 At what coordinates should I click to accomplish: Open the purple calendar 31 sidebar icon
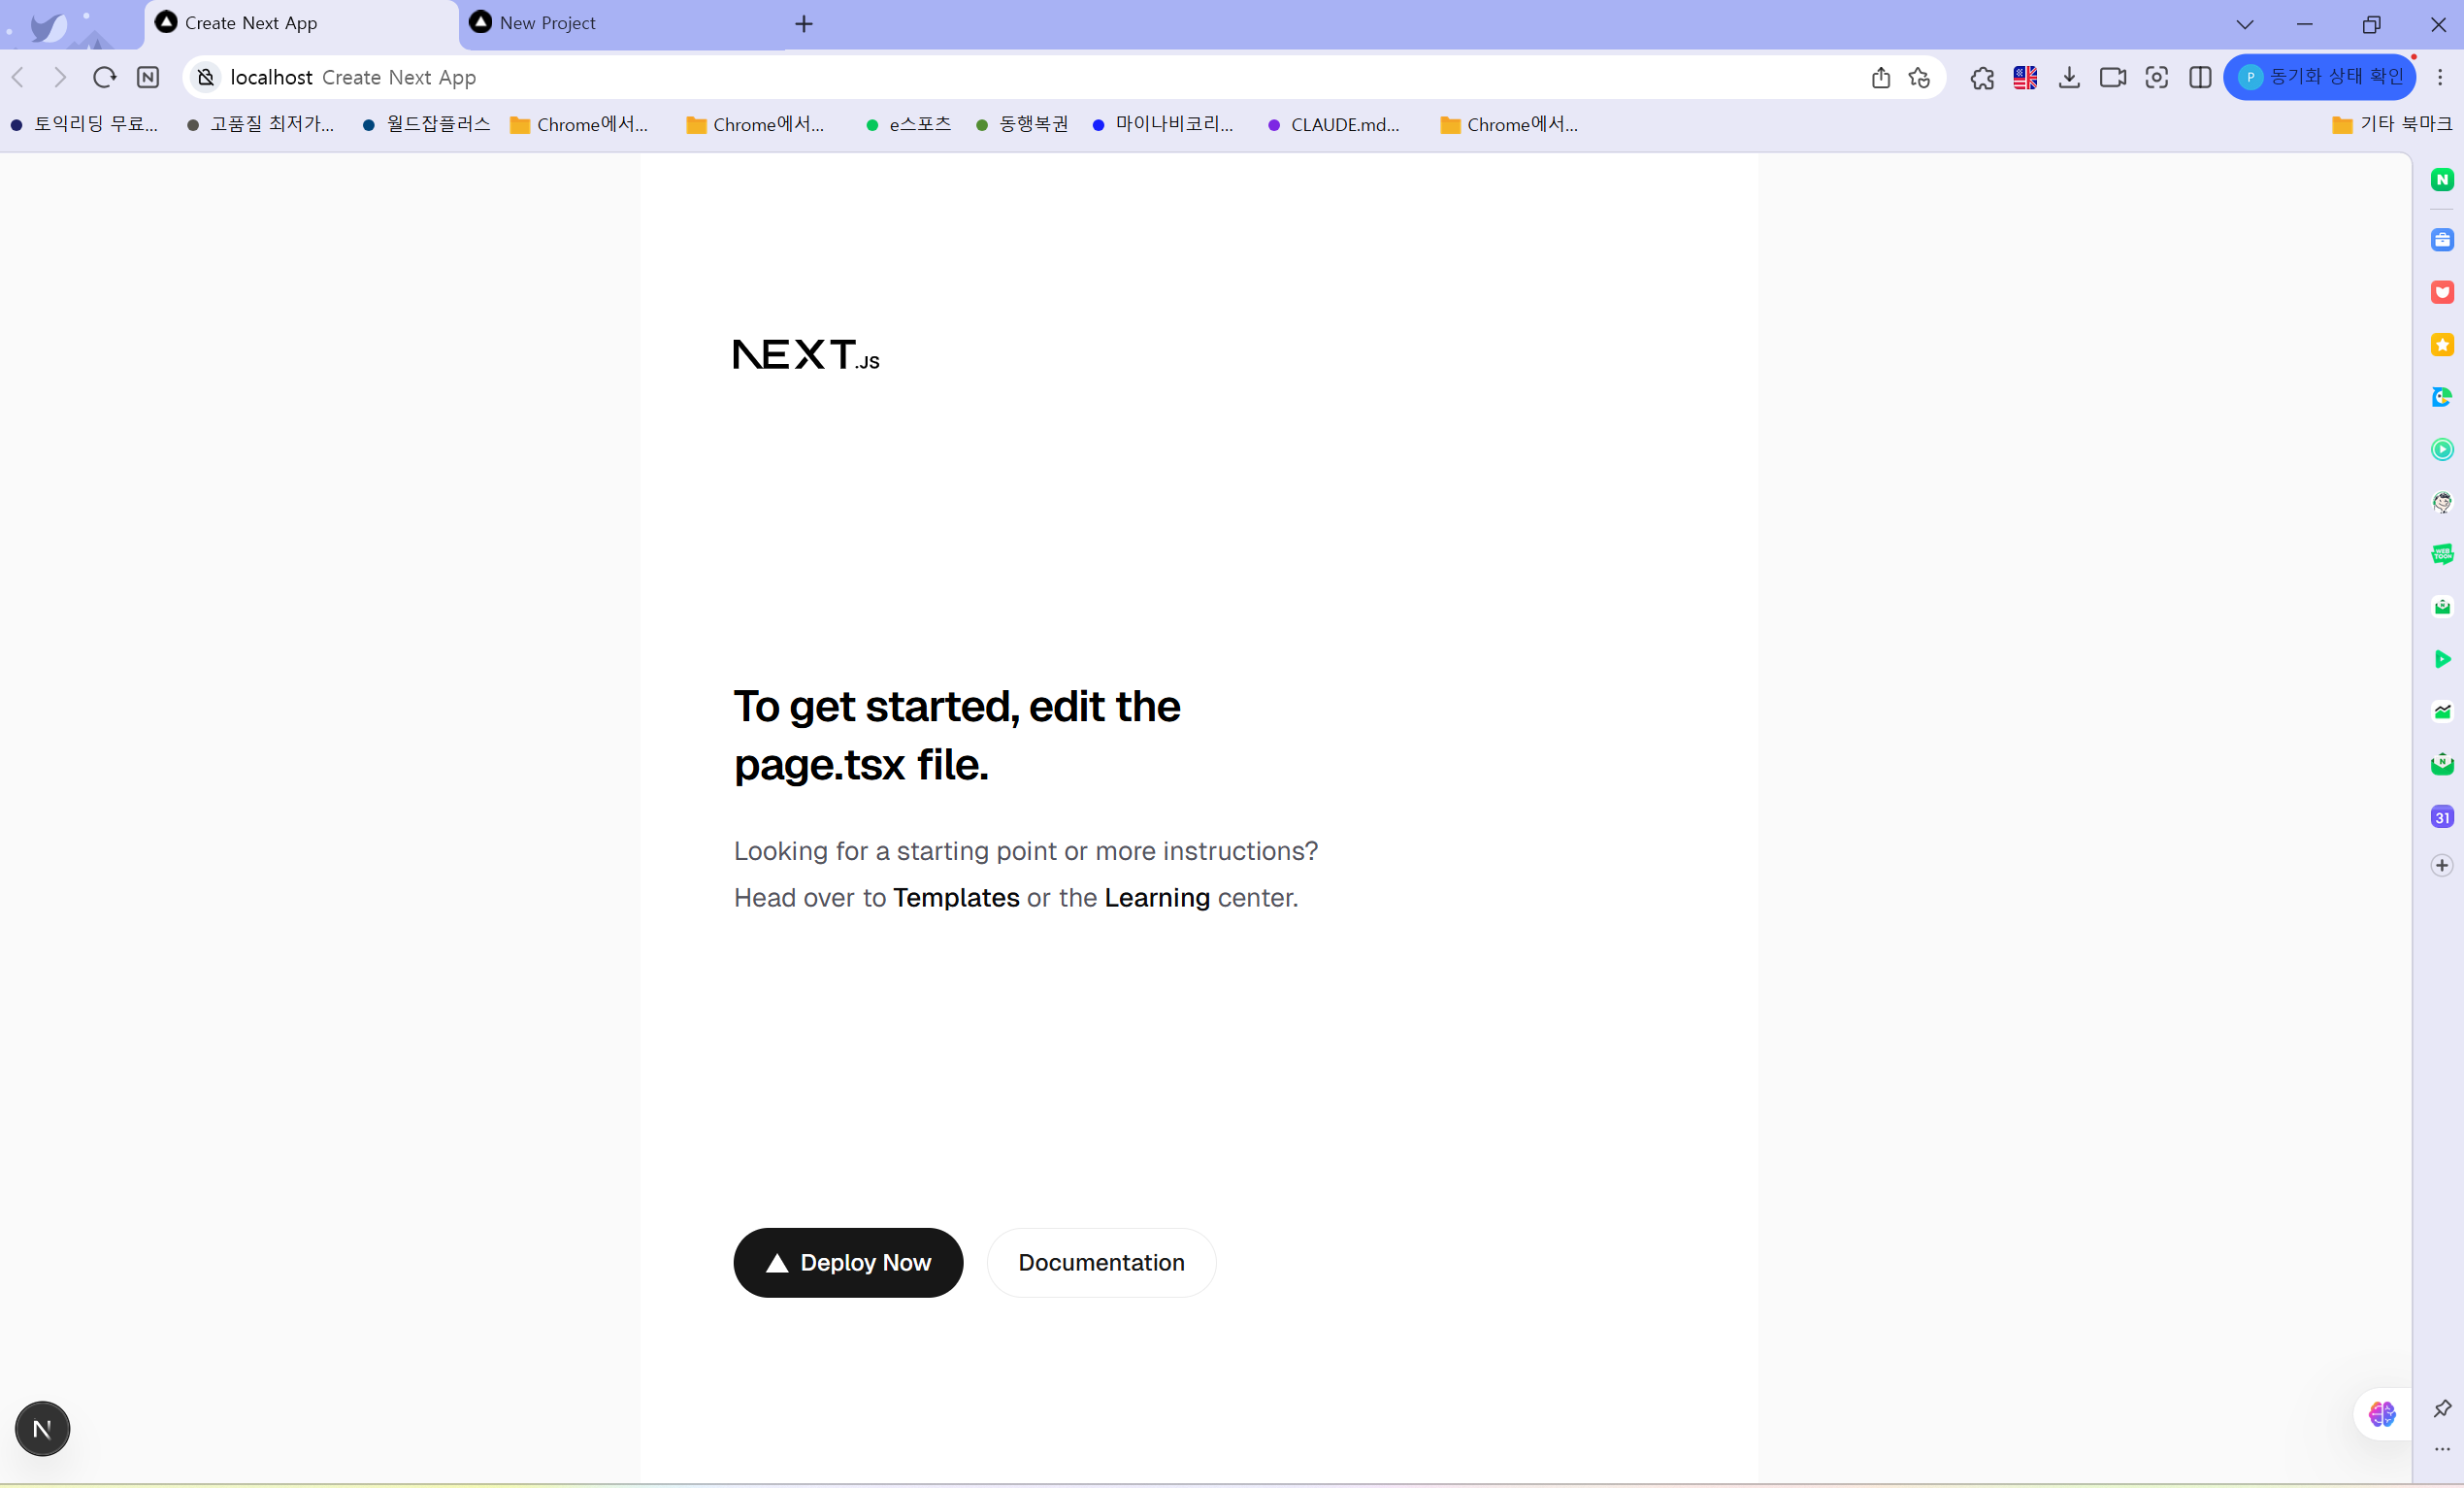2441,817
